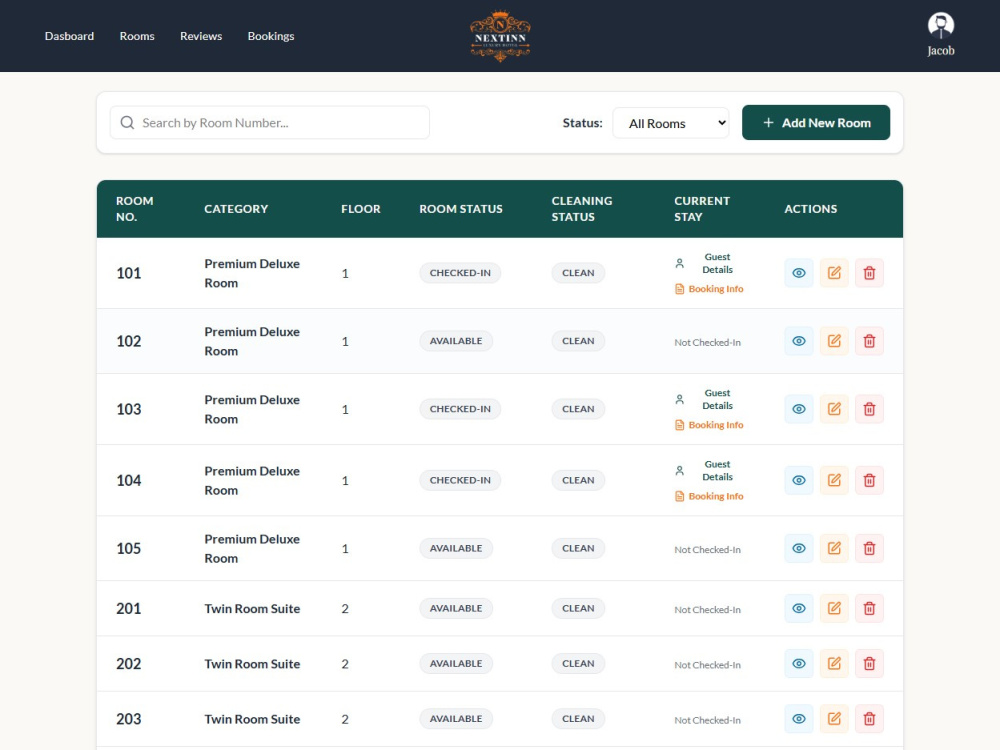Edit room 101 entry
Viewport: 1000px width, 750px height.
pos(834,273)
